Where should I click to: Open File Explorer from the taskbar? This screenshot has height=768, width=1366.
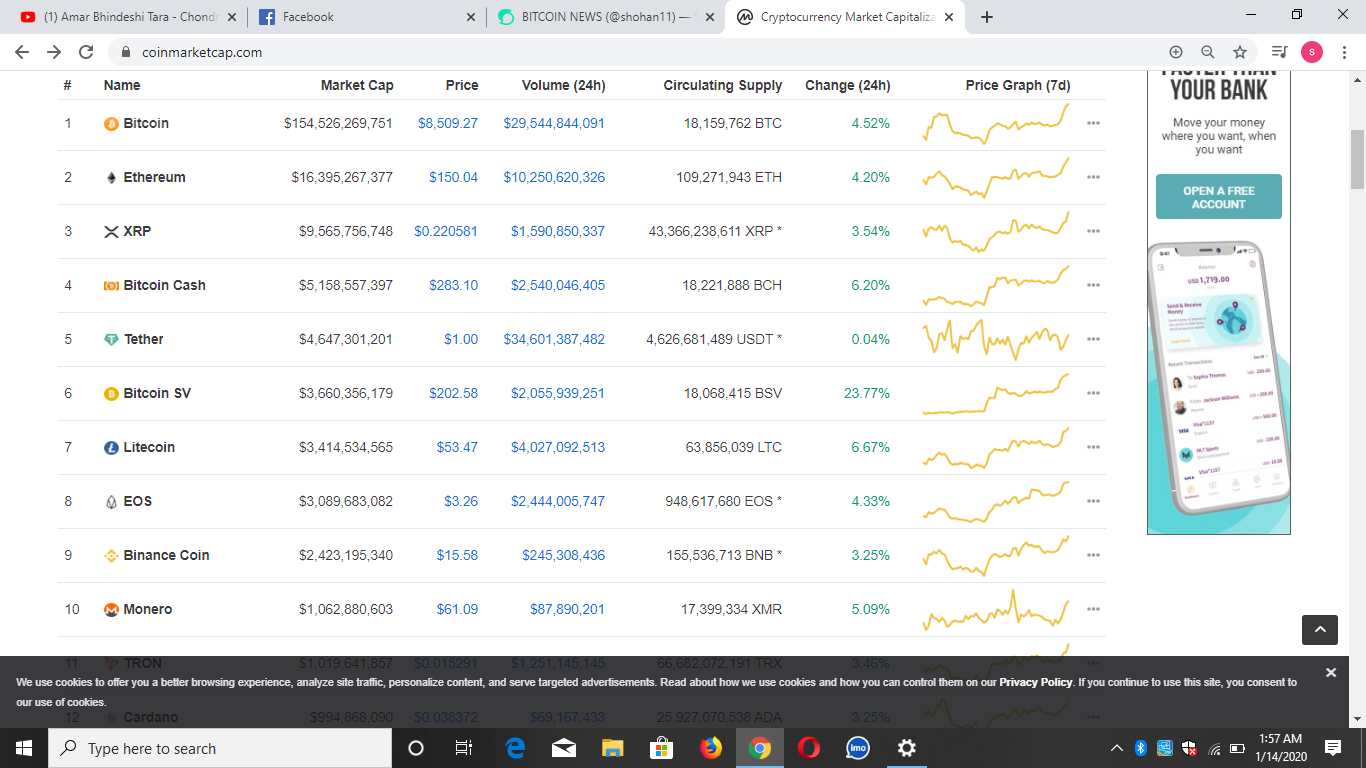613,748
